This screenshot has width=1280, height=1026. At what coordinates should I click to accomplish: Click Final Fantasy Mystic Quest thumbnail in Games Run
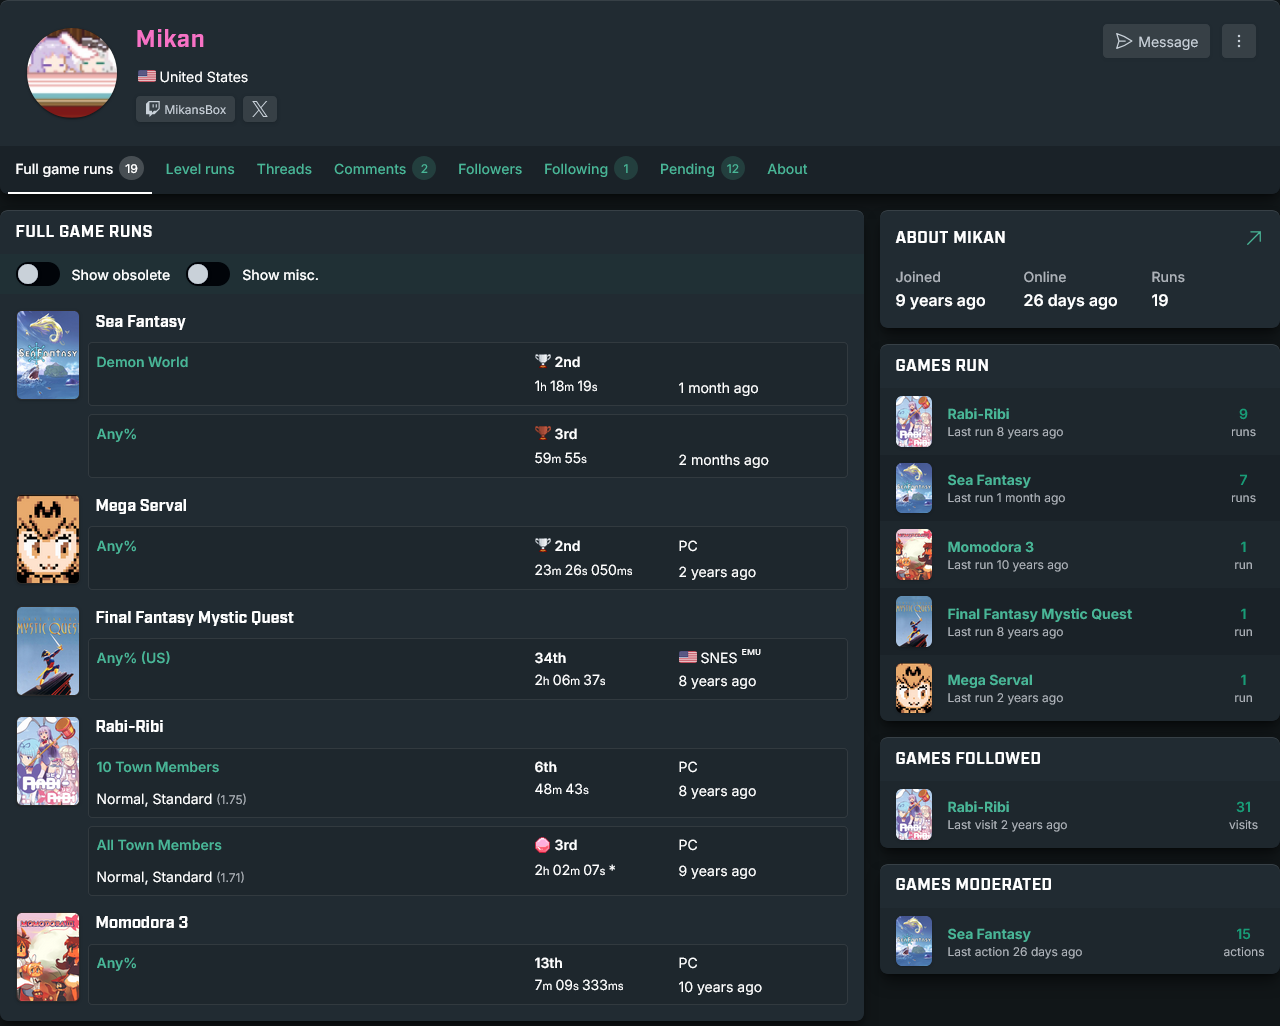tap(914, 621)
